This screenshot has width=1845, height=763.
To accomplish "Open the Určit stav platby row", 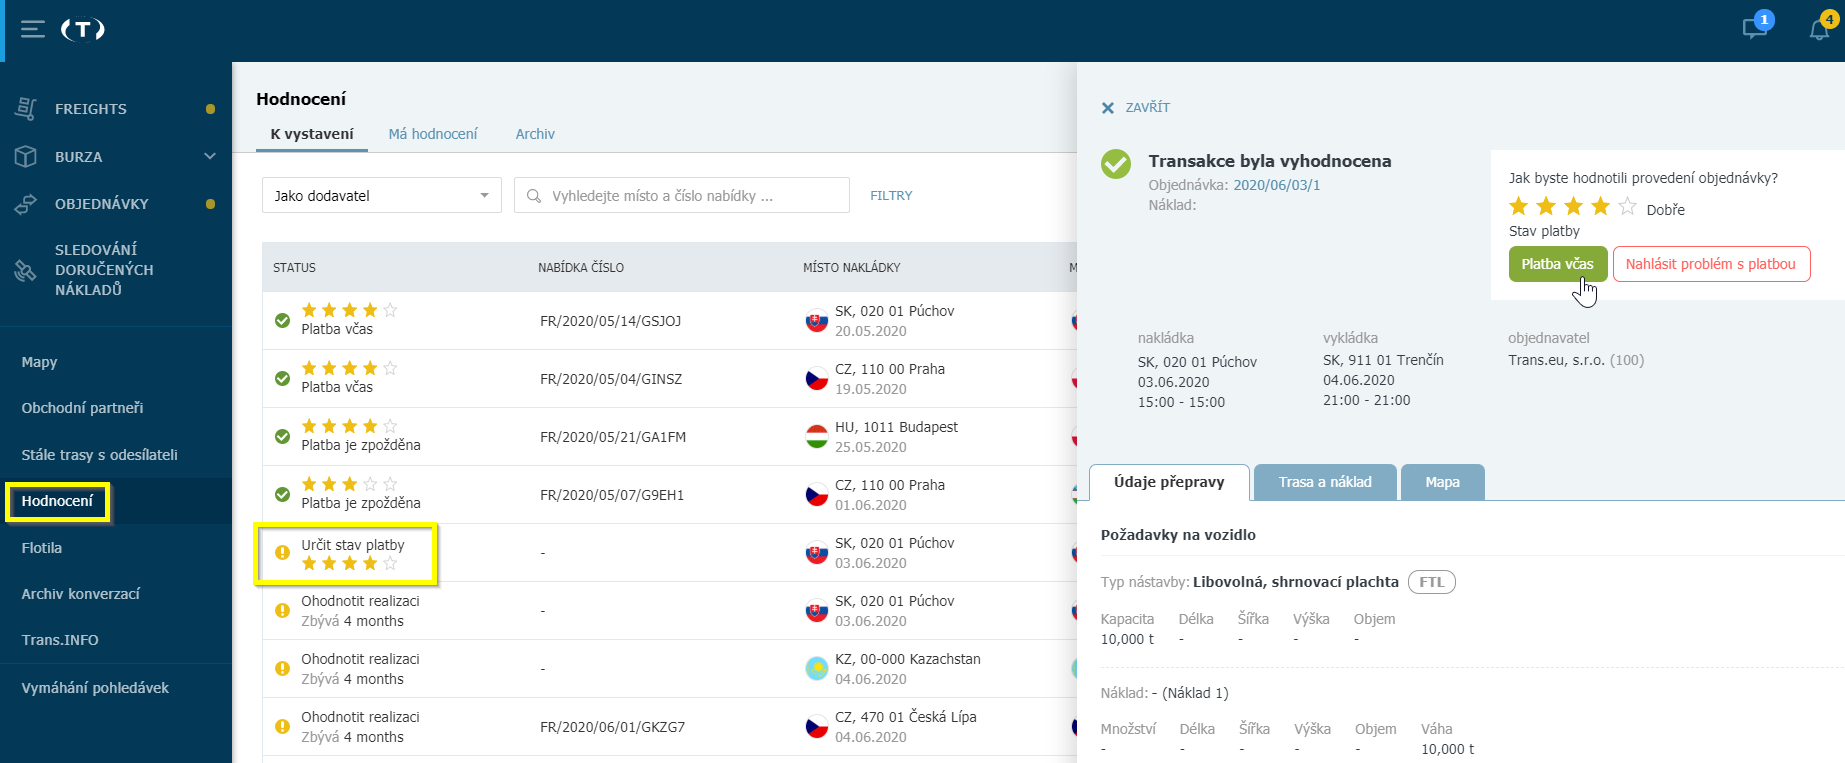I will point(669,553).
